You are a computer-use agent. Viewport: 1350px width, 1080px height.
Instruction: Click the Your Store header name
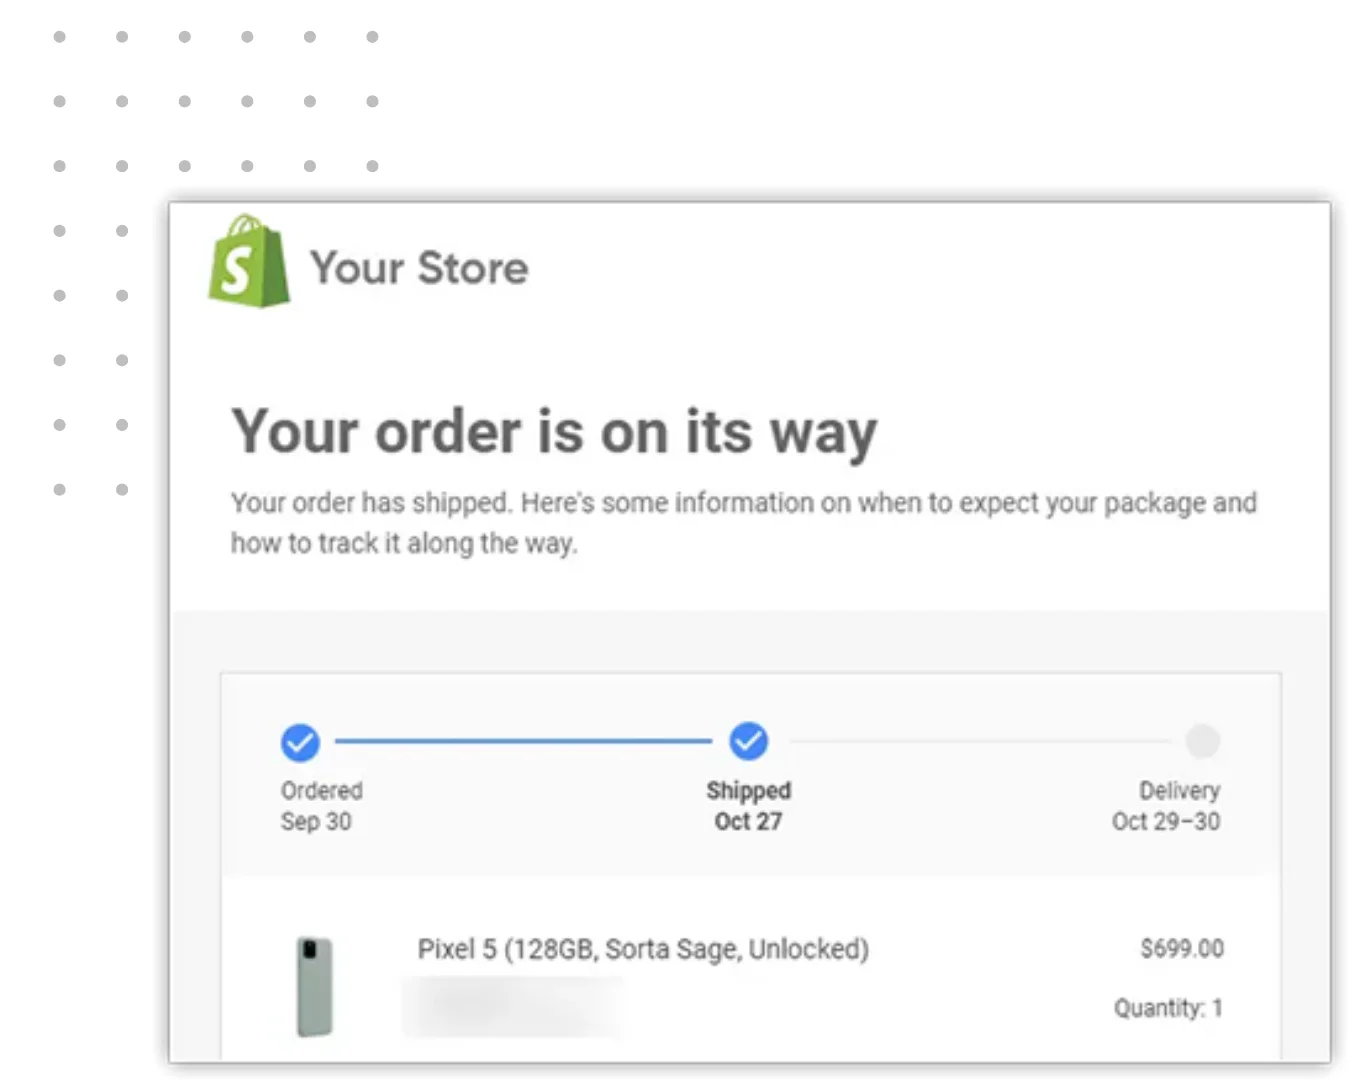[x=419, y=267]
